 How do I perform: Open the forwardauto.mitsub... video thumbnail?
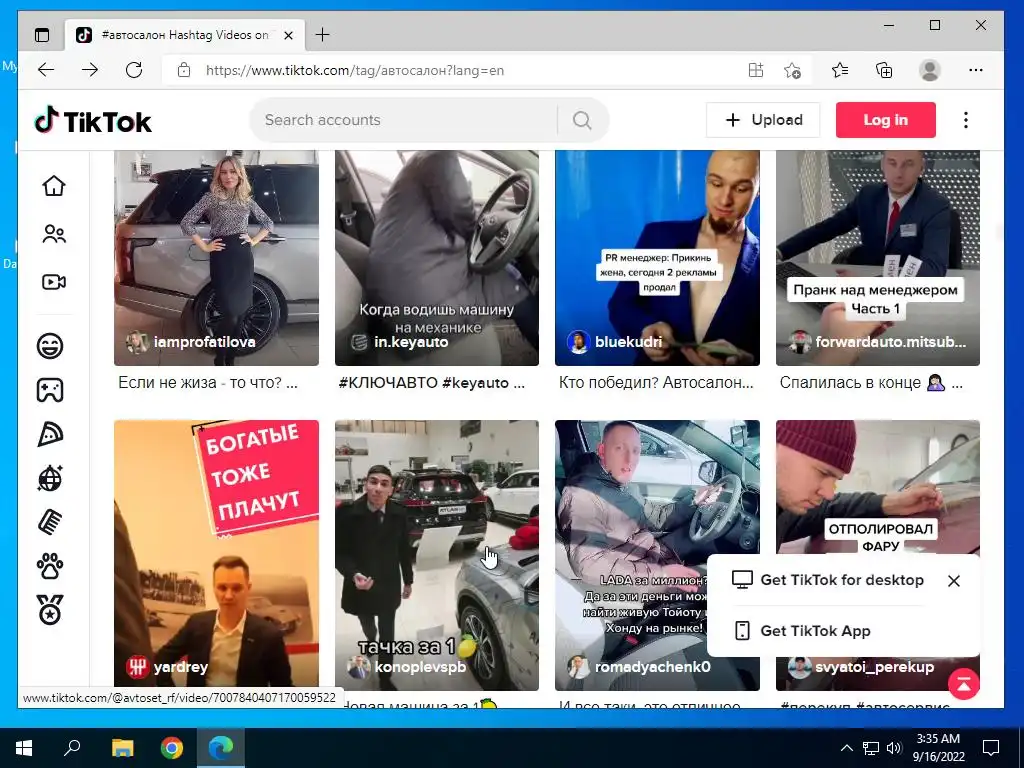[x=878, y=258]
